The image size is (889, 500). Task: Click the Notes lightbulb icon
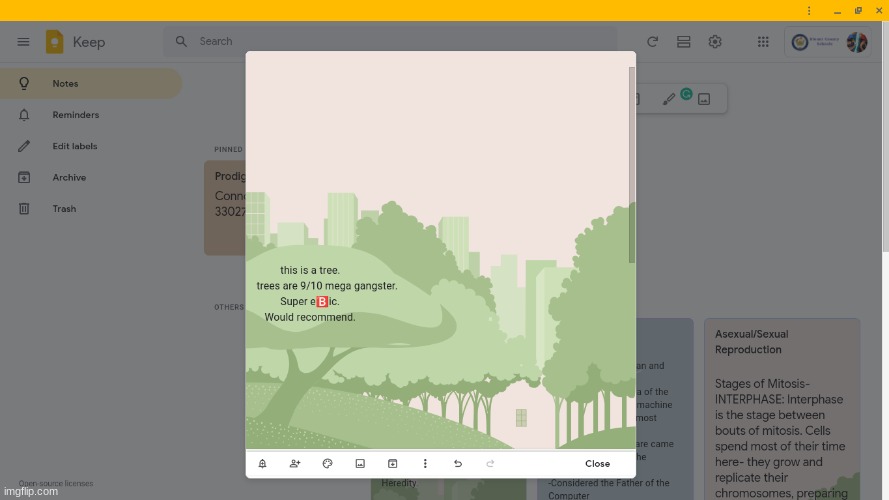[x=24, y=83]
